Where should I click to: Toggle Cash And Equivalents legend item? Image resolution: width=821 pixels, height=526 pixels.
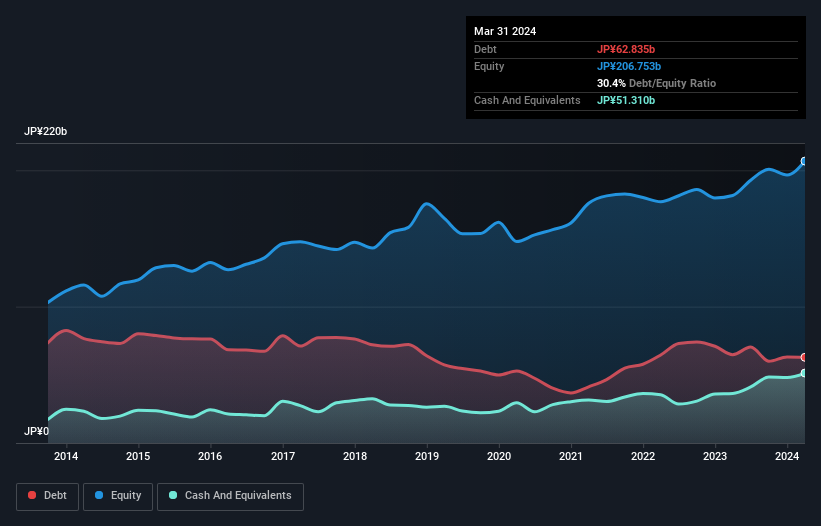(230, 495)
